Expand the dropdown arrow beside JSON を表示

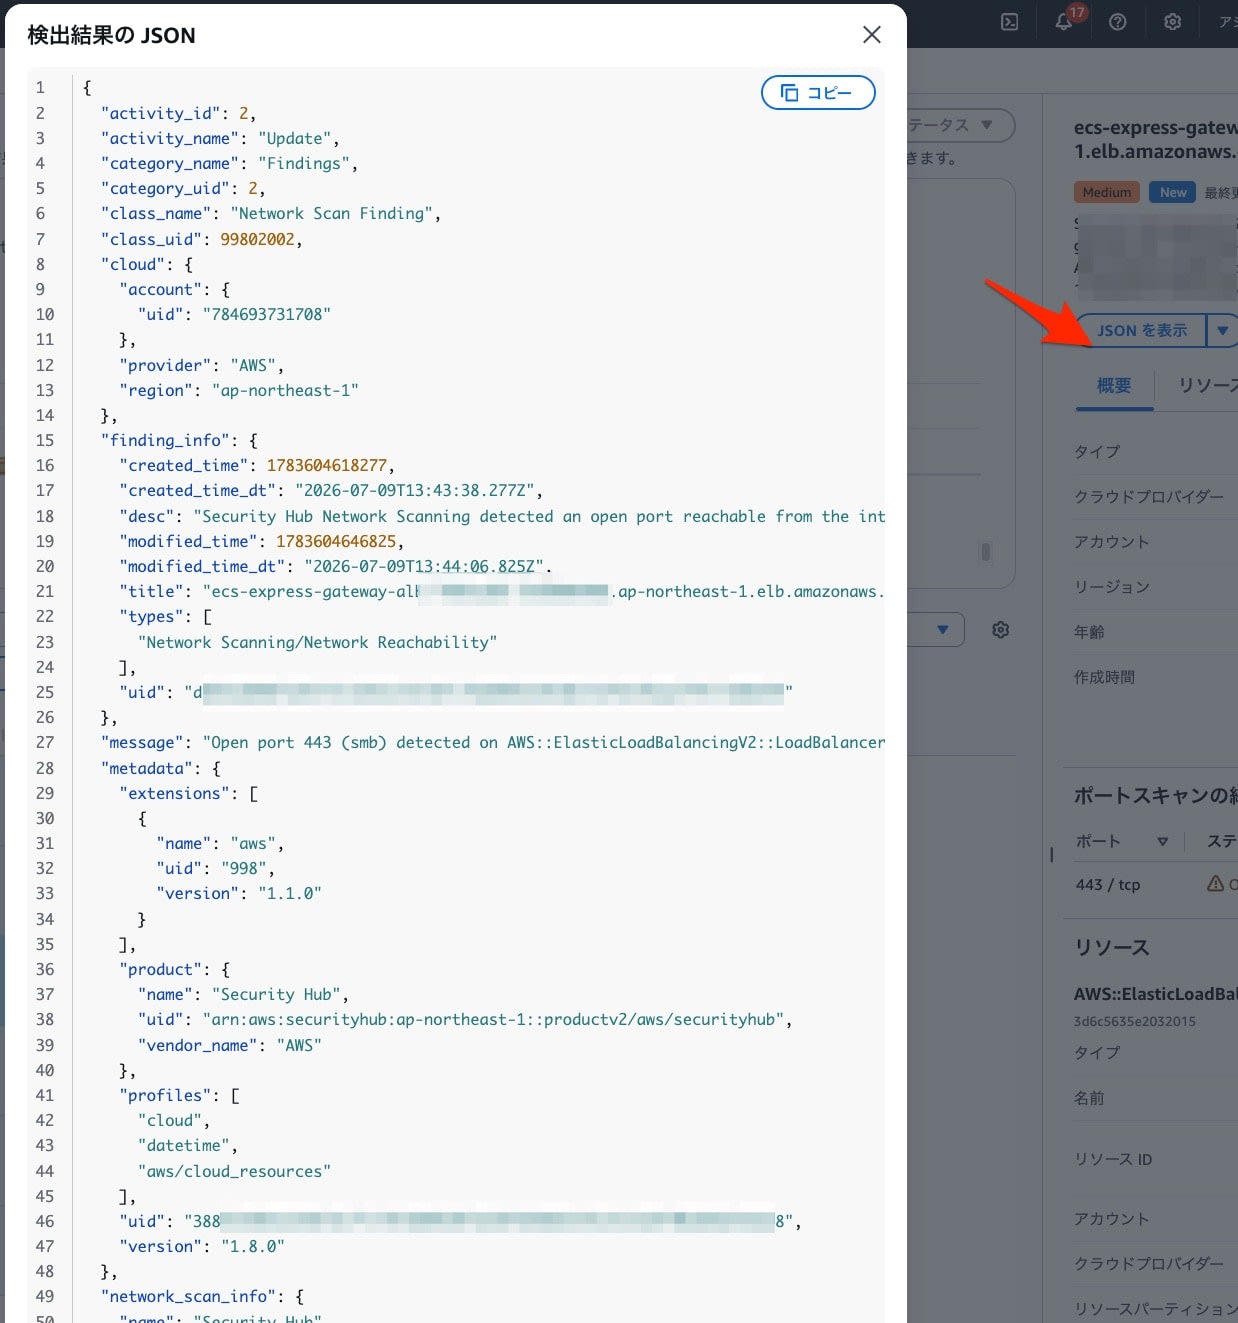[1222, 330]
